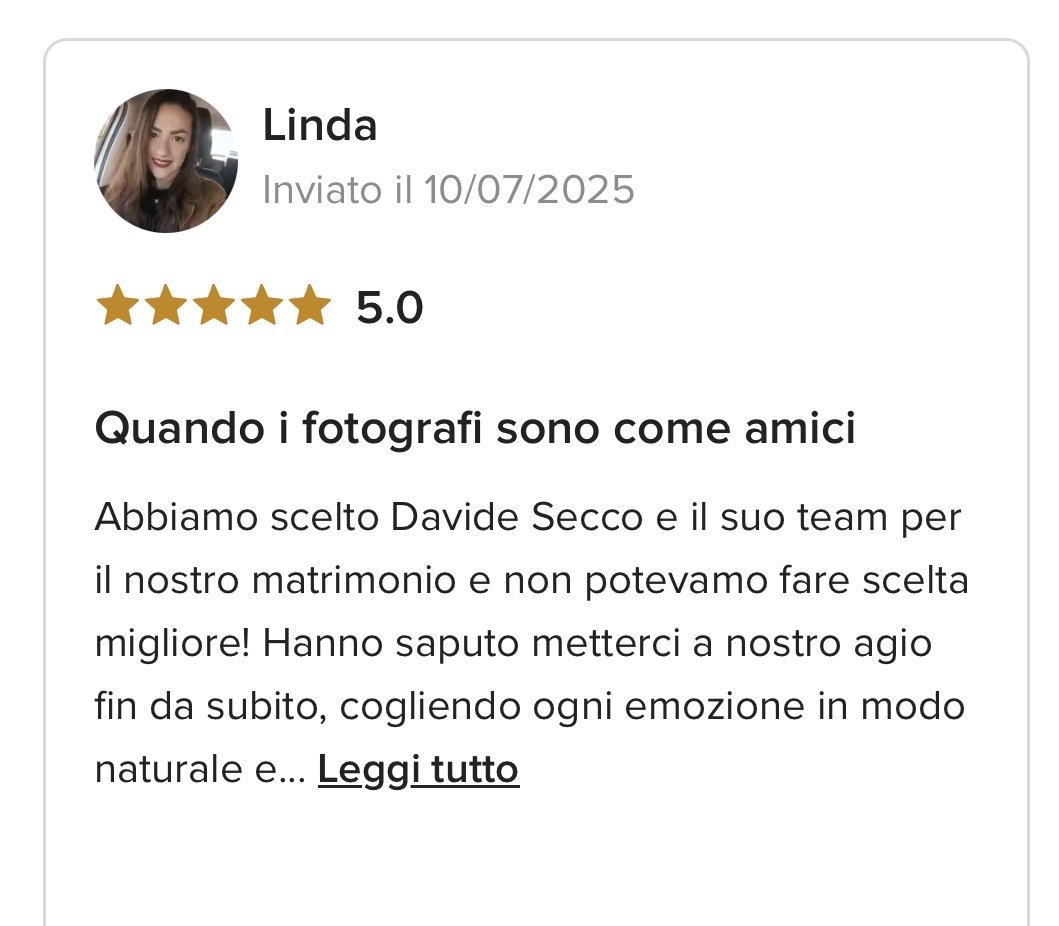Image resolution: width=1059 pixels, height=926 pixels.
Task: Click the fourth gold rating star
Action: point(262,305)
